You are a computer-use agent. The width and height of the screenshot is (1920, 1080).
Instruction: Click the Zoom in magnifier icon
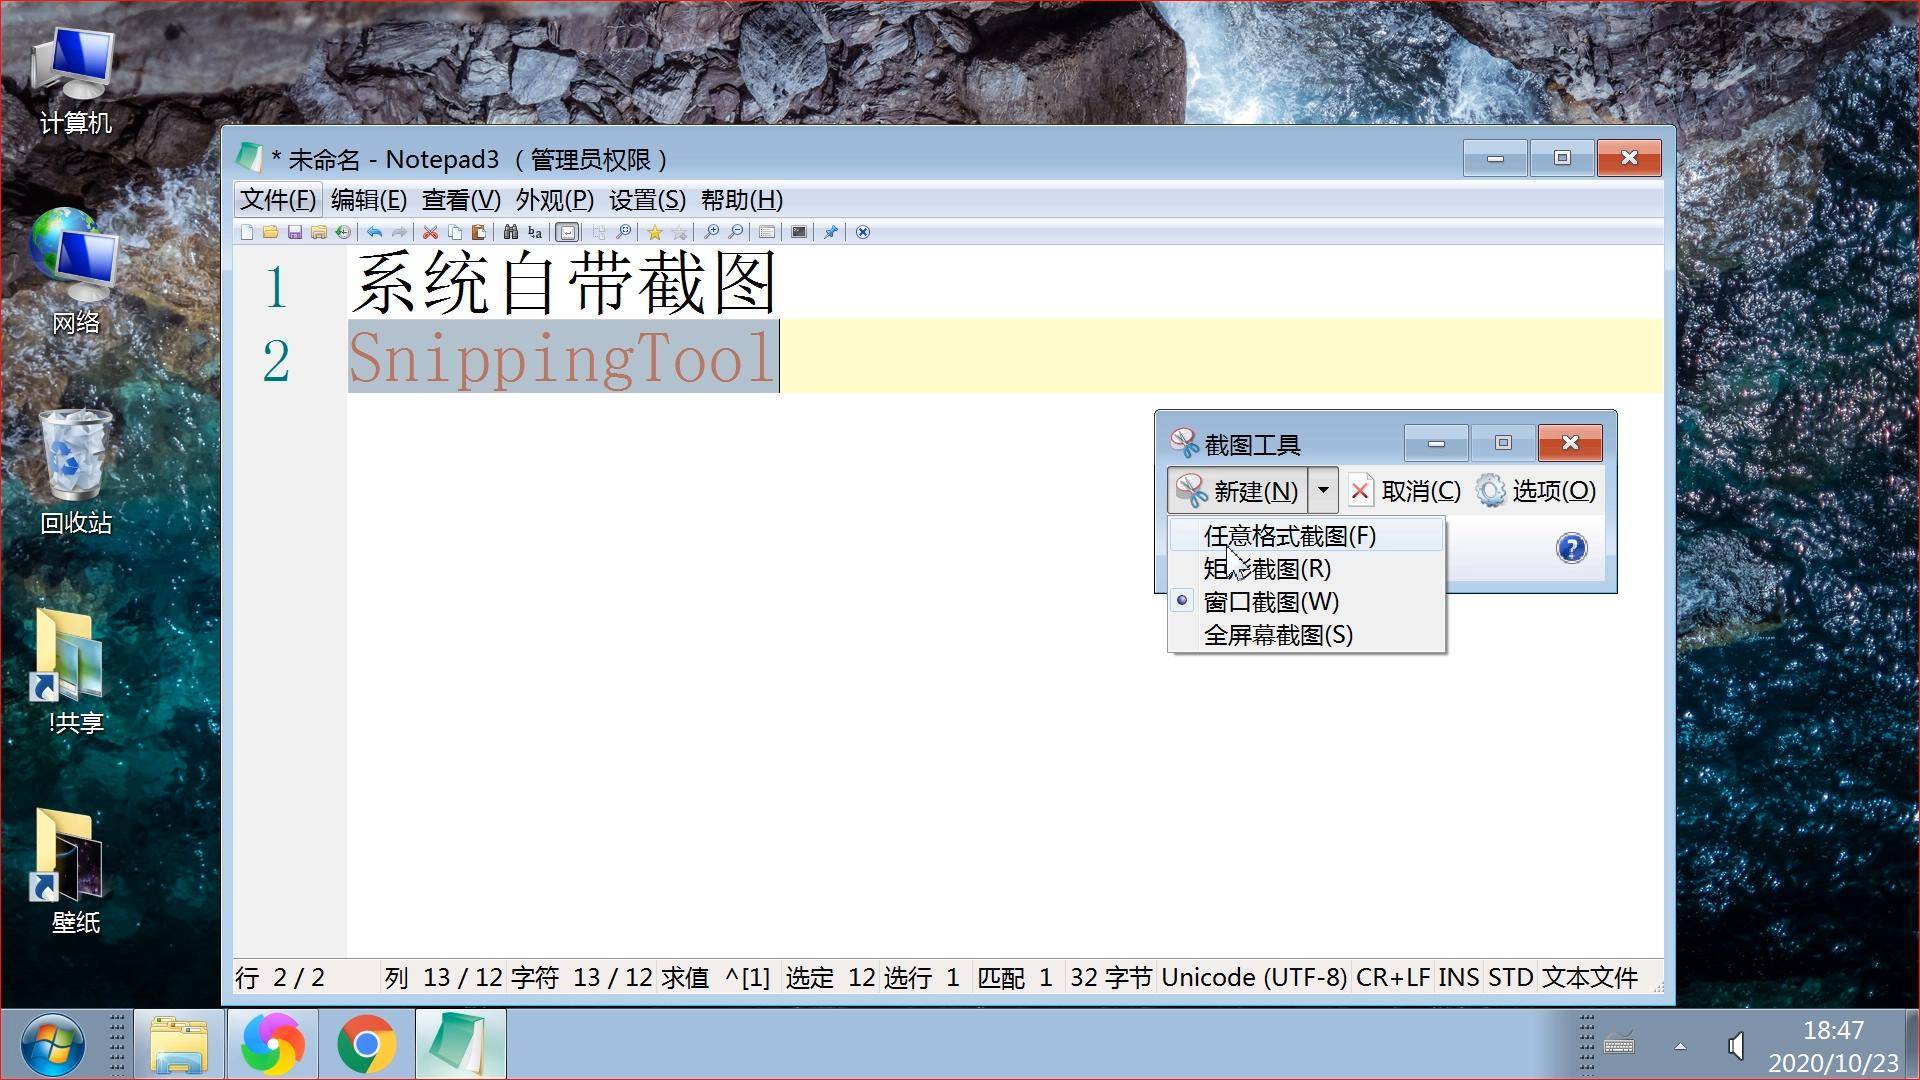pos(711,232)
